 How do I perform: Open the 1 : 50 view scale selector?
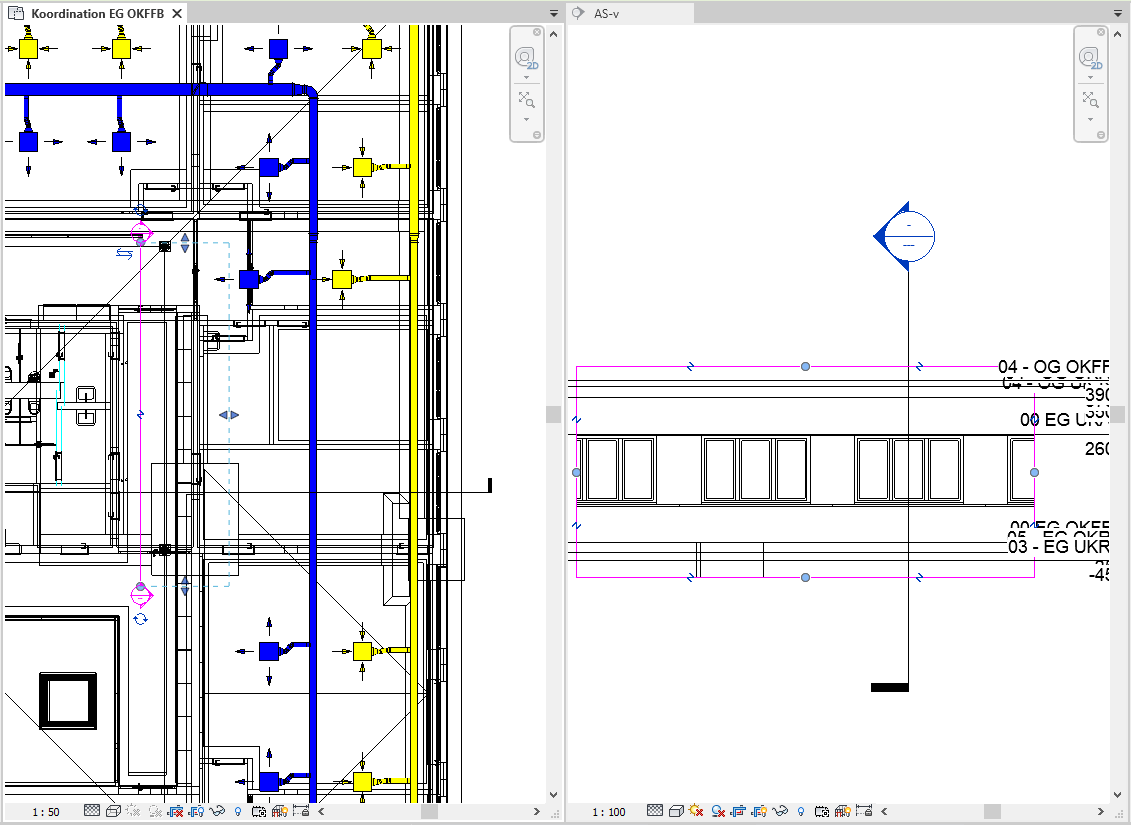46,812
